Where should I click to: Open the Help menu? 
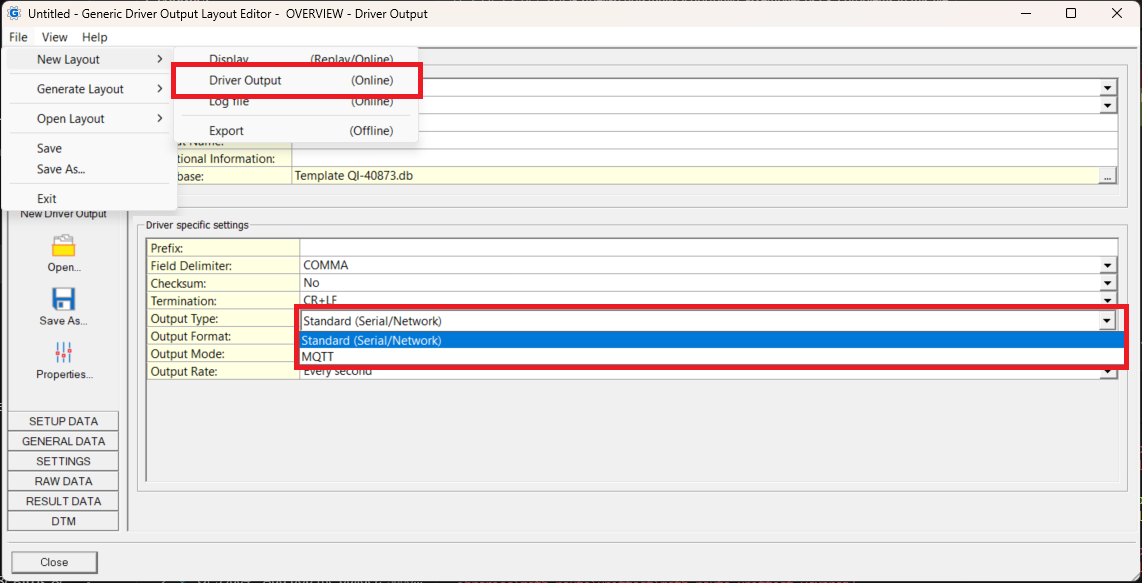pyautogui.click(x=94, y=37)
